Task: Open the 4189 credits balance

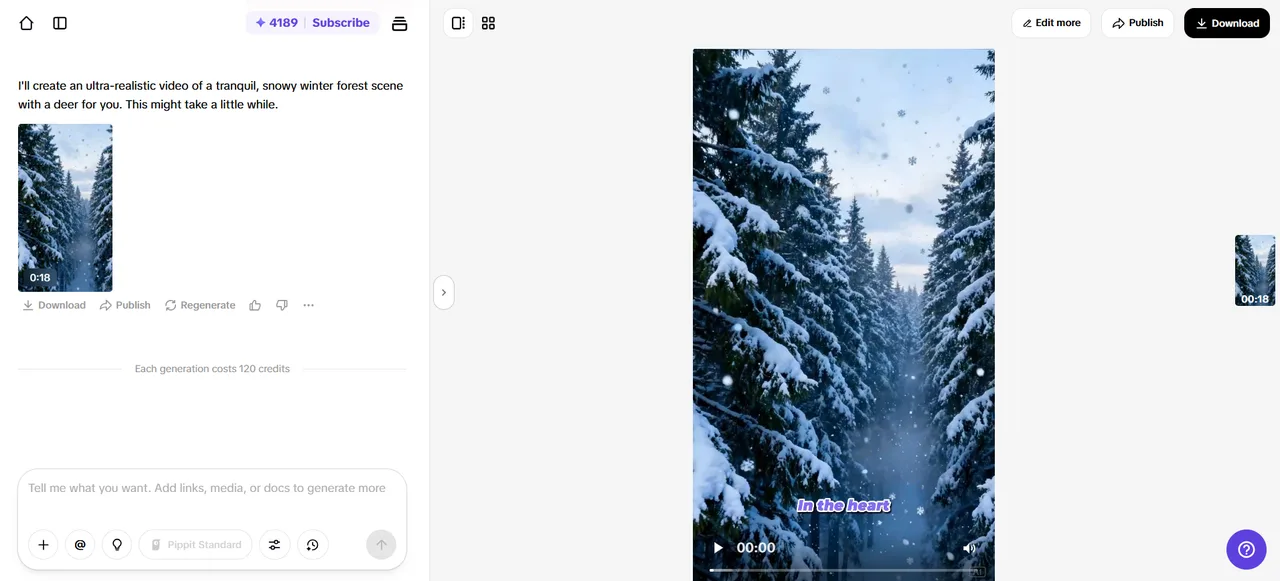Action: 276,23
